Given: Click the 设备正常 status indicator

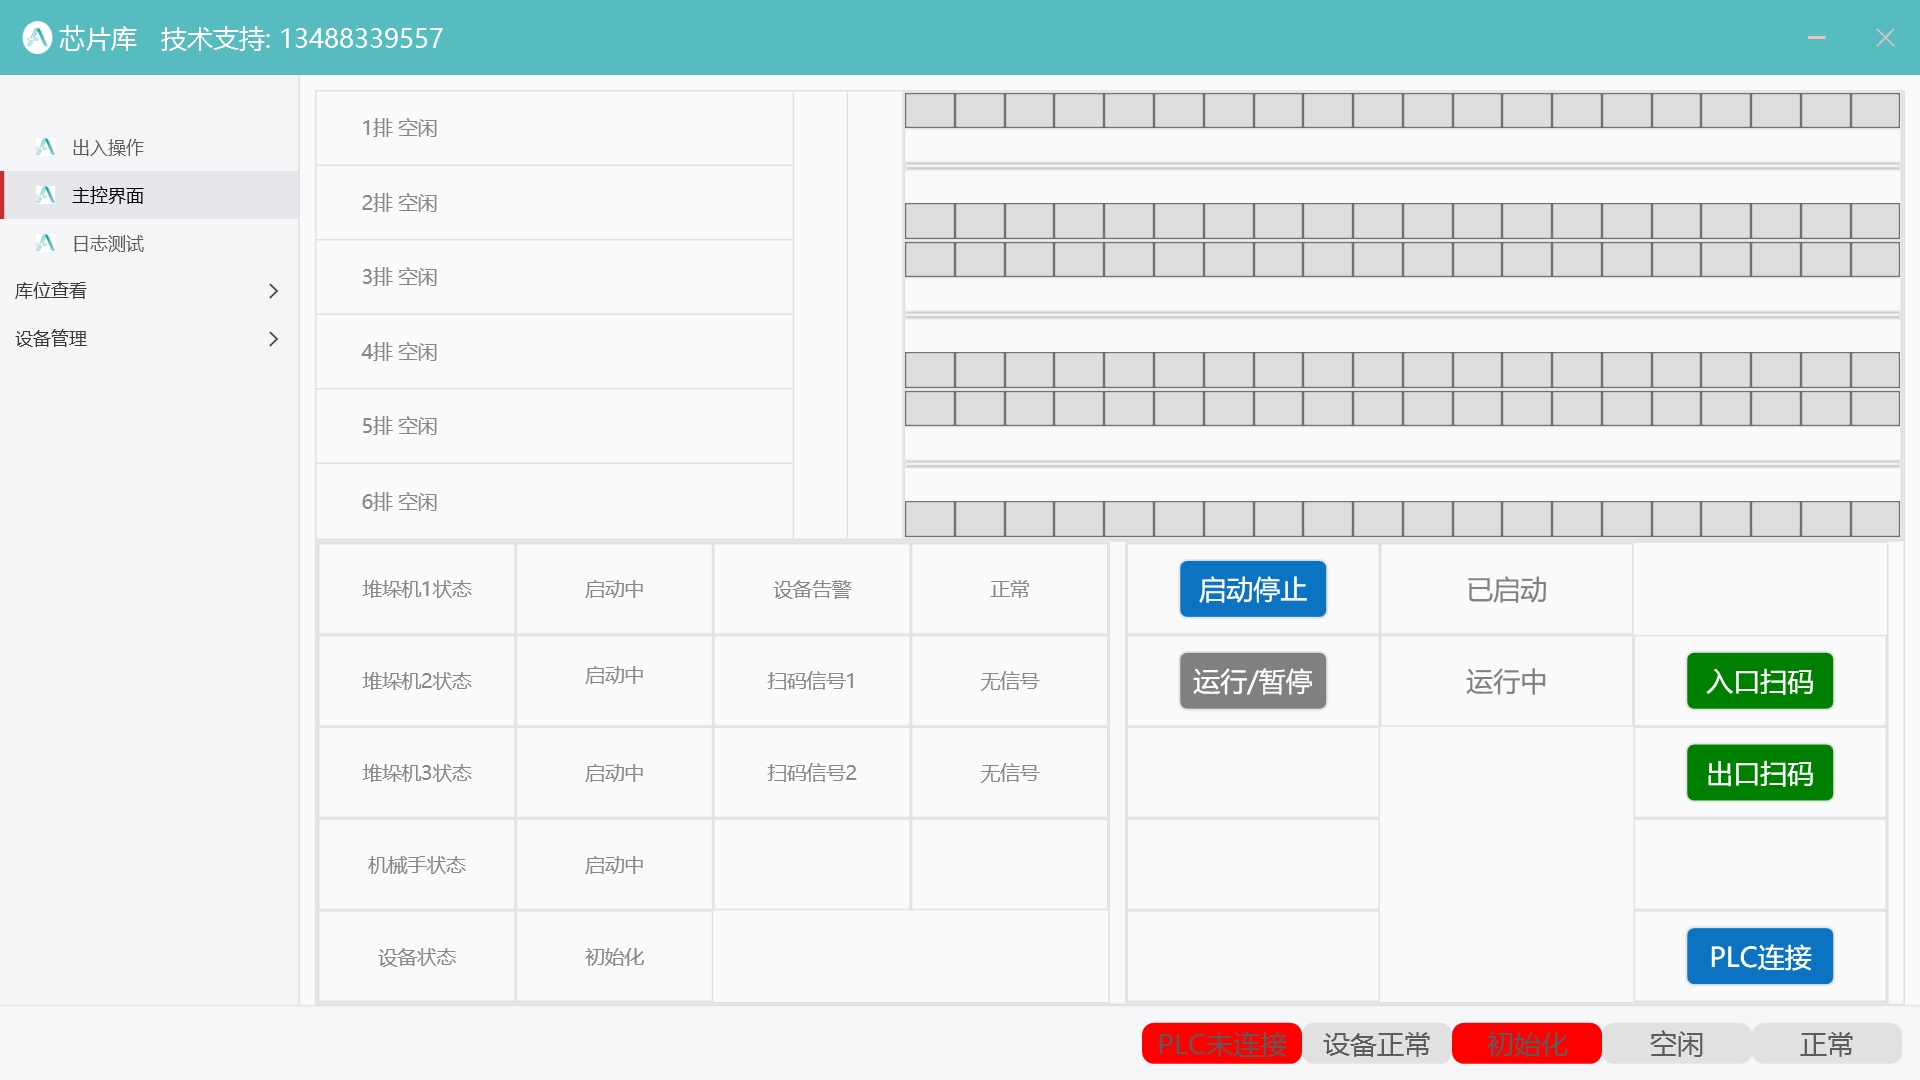Looking at the screenshot, I should tap(1376, 1043).
